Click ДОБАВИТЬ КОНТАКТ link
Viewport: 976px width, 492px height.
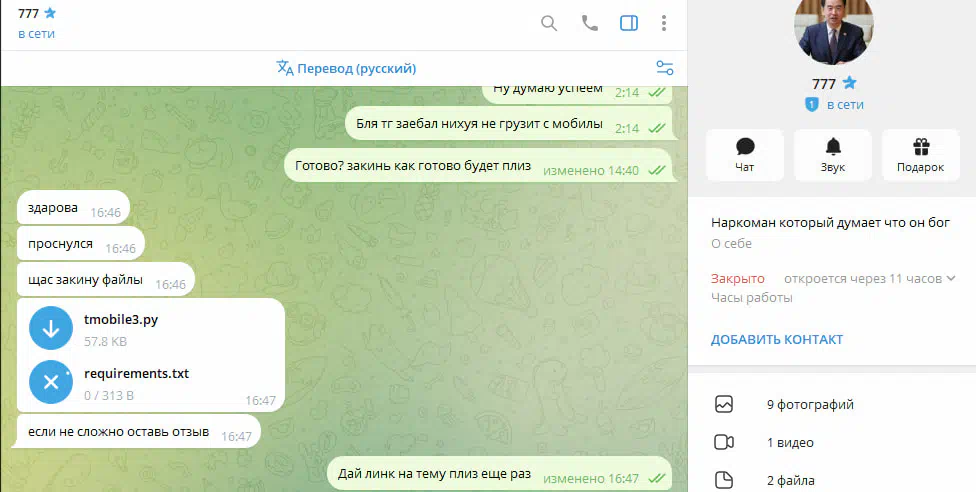point(777,339)
